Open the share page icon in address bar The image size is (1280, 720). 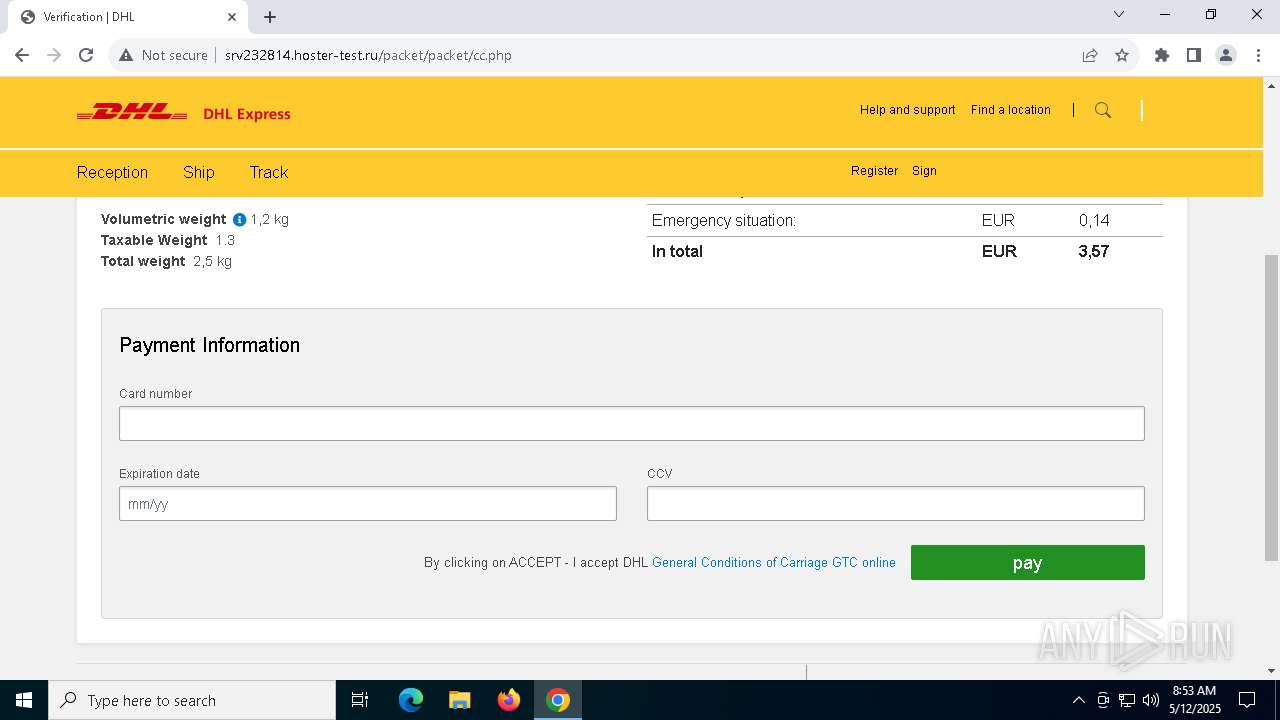1090,55
